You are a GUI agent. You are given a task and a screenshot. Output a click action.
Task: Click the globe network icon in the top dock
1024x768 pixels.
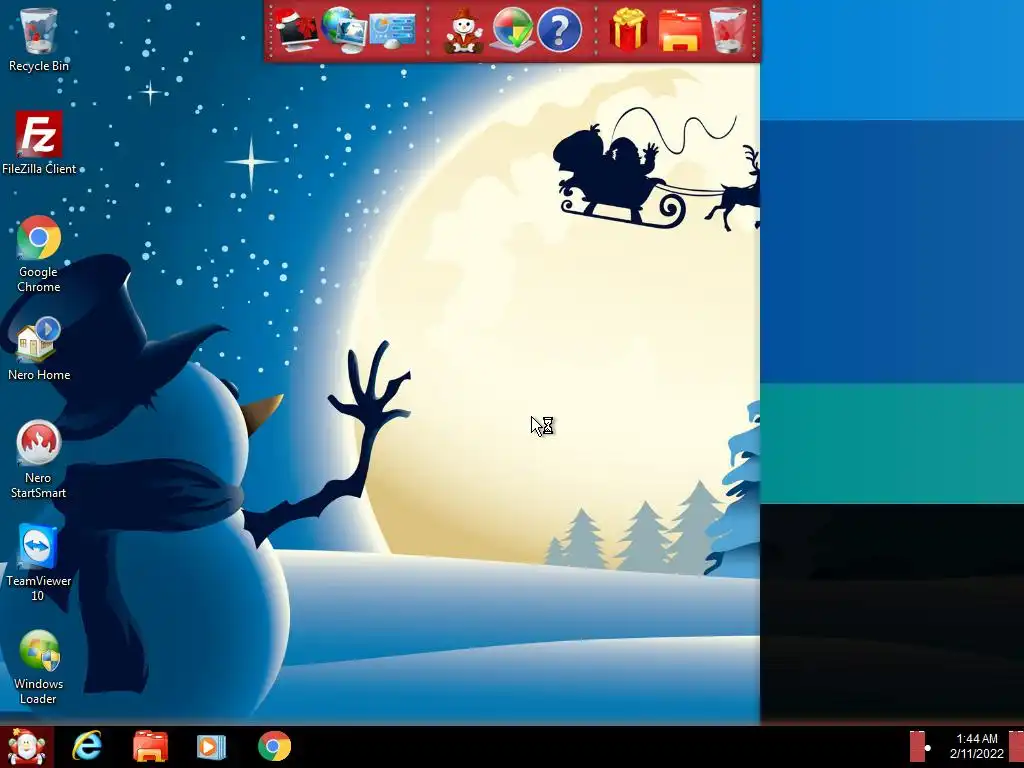click(x=343, y=29)
